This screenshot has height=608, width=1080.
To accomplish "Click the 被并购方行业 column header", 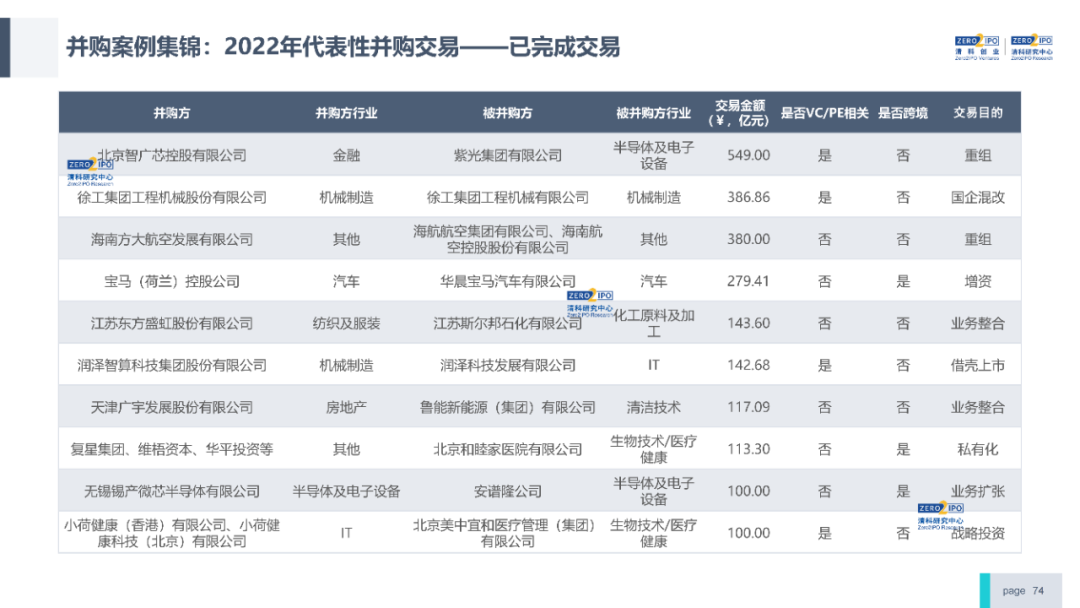I will (653, 113).
